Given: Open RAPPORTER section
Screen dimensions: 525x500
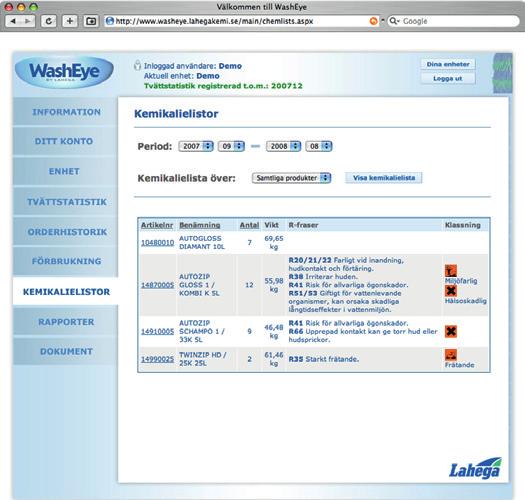Looking at the screenshot, I should tap(66, 322).
